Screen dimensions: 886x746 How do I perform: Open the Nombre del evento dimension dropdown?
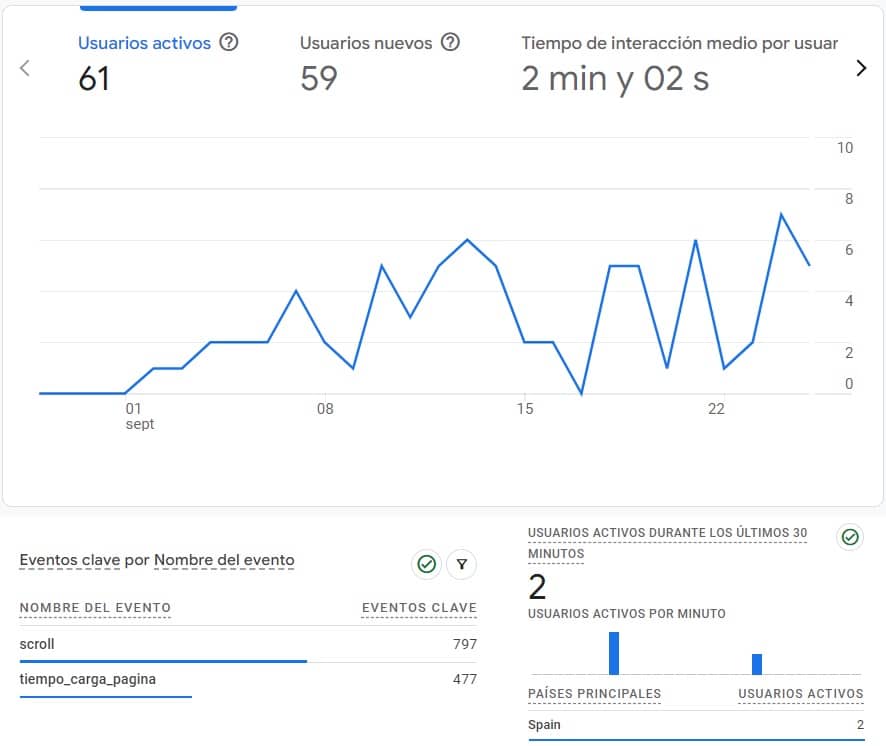tap(224, 560)
